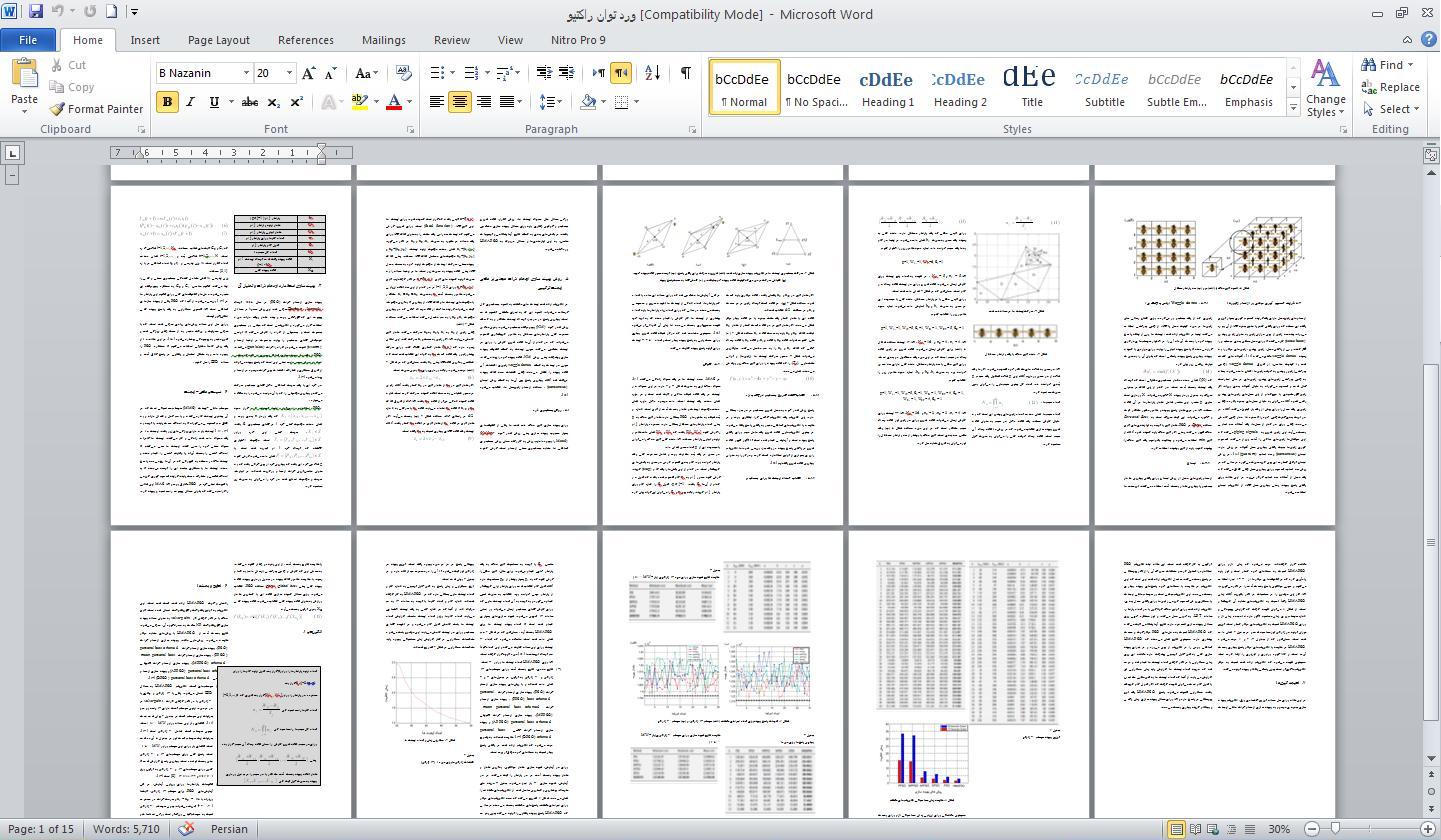
Task: Expand the Styles gallery more arrow
Action: (1292, 107)
